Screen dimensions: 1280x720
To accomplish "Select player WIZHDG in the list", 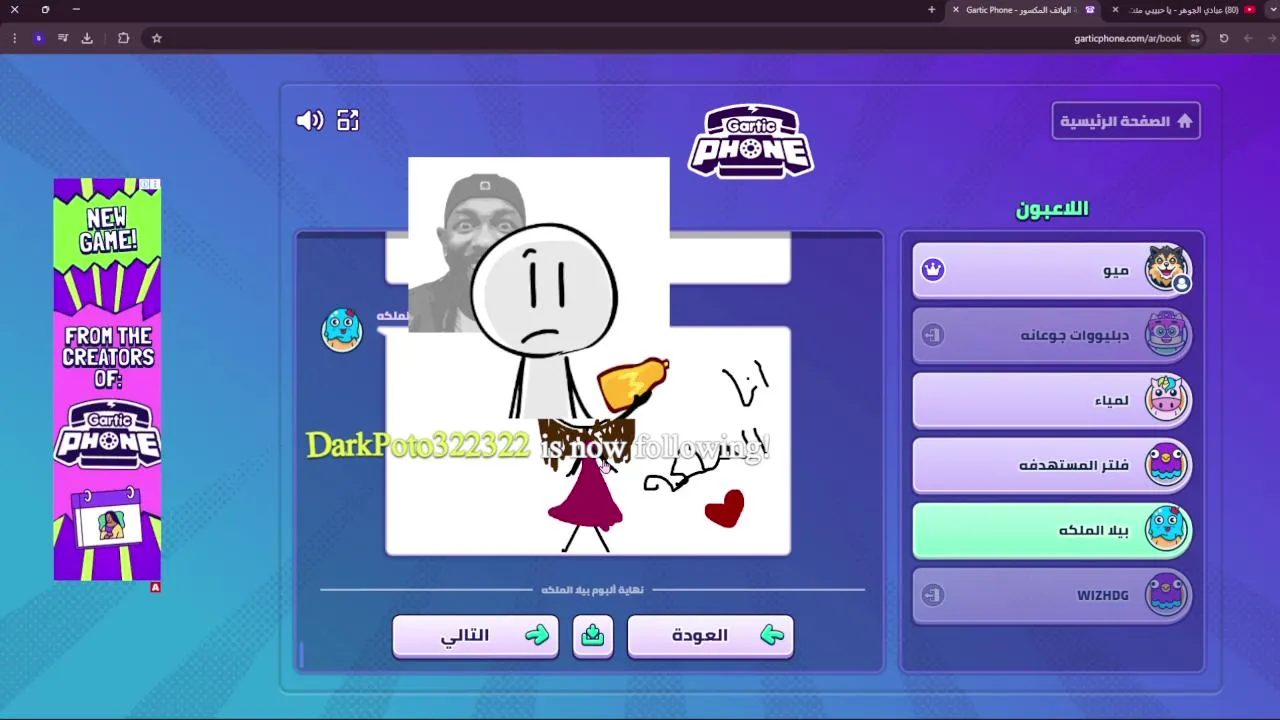I will click(x=1052, y=595).
